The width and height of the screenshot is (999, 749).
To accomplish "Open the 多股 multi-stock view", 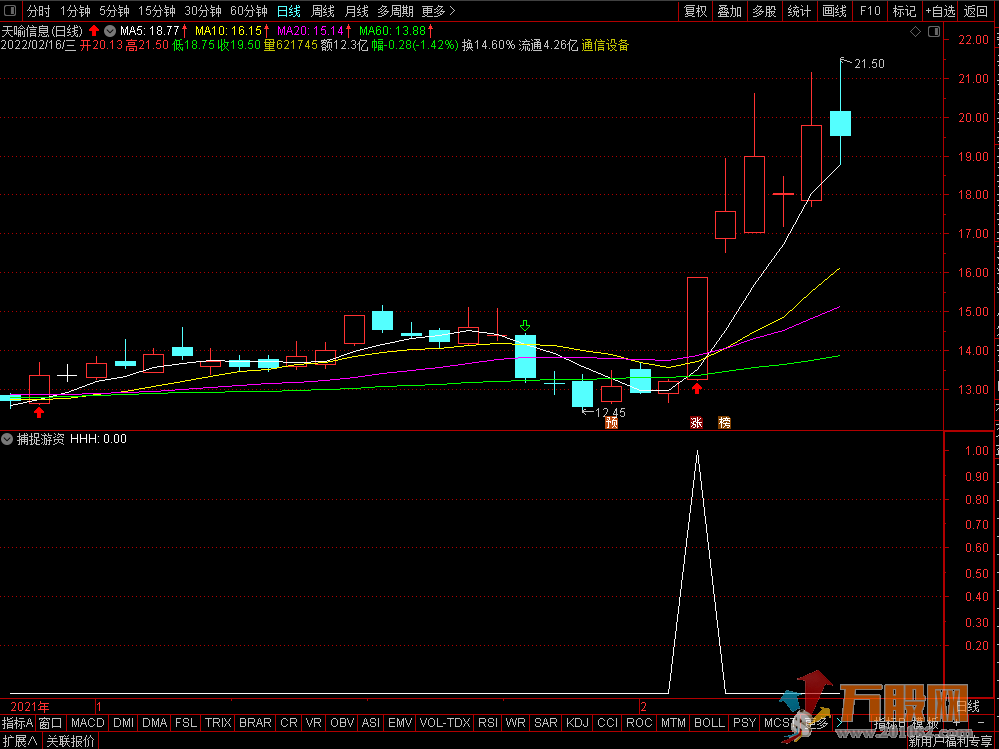I will pos(764,11).
